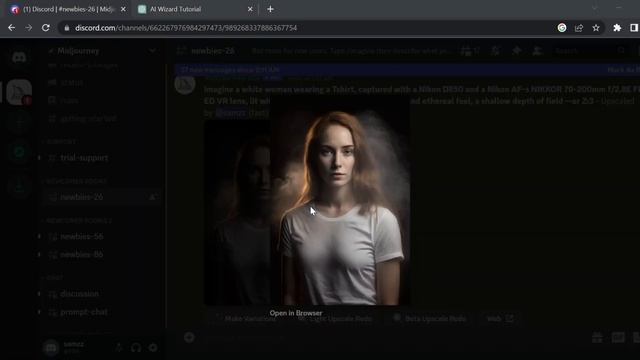The width and height of the screenshot is (640, 360).
Task: Select the Midjourney server icon
Action: click(19, 92)
